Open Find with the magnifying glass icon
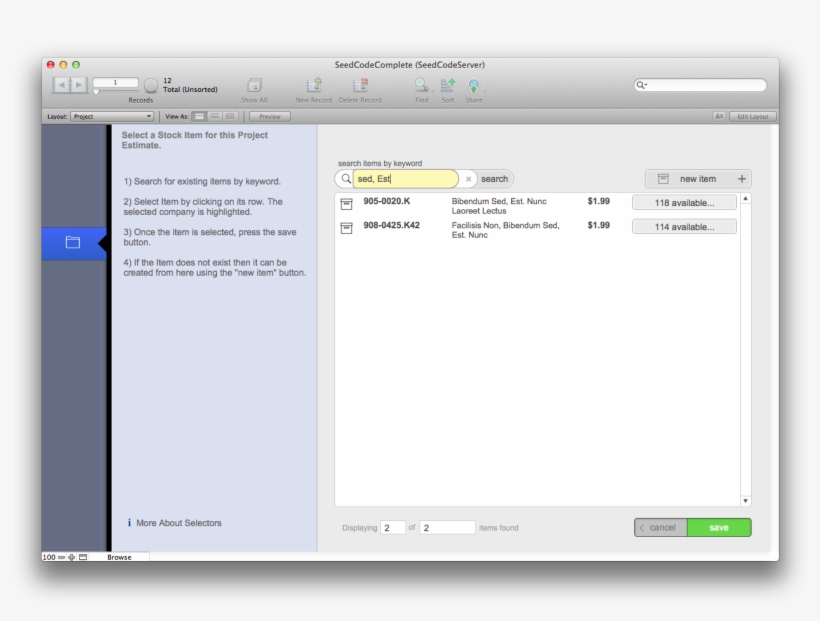820x621 pixels. (422, 85)
